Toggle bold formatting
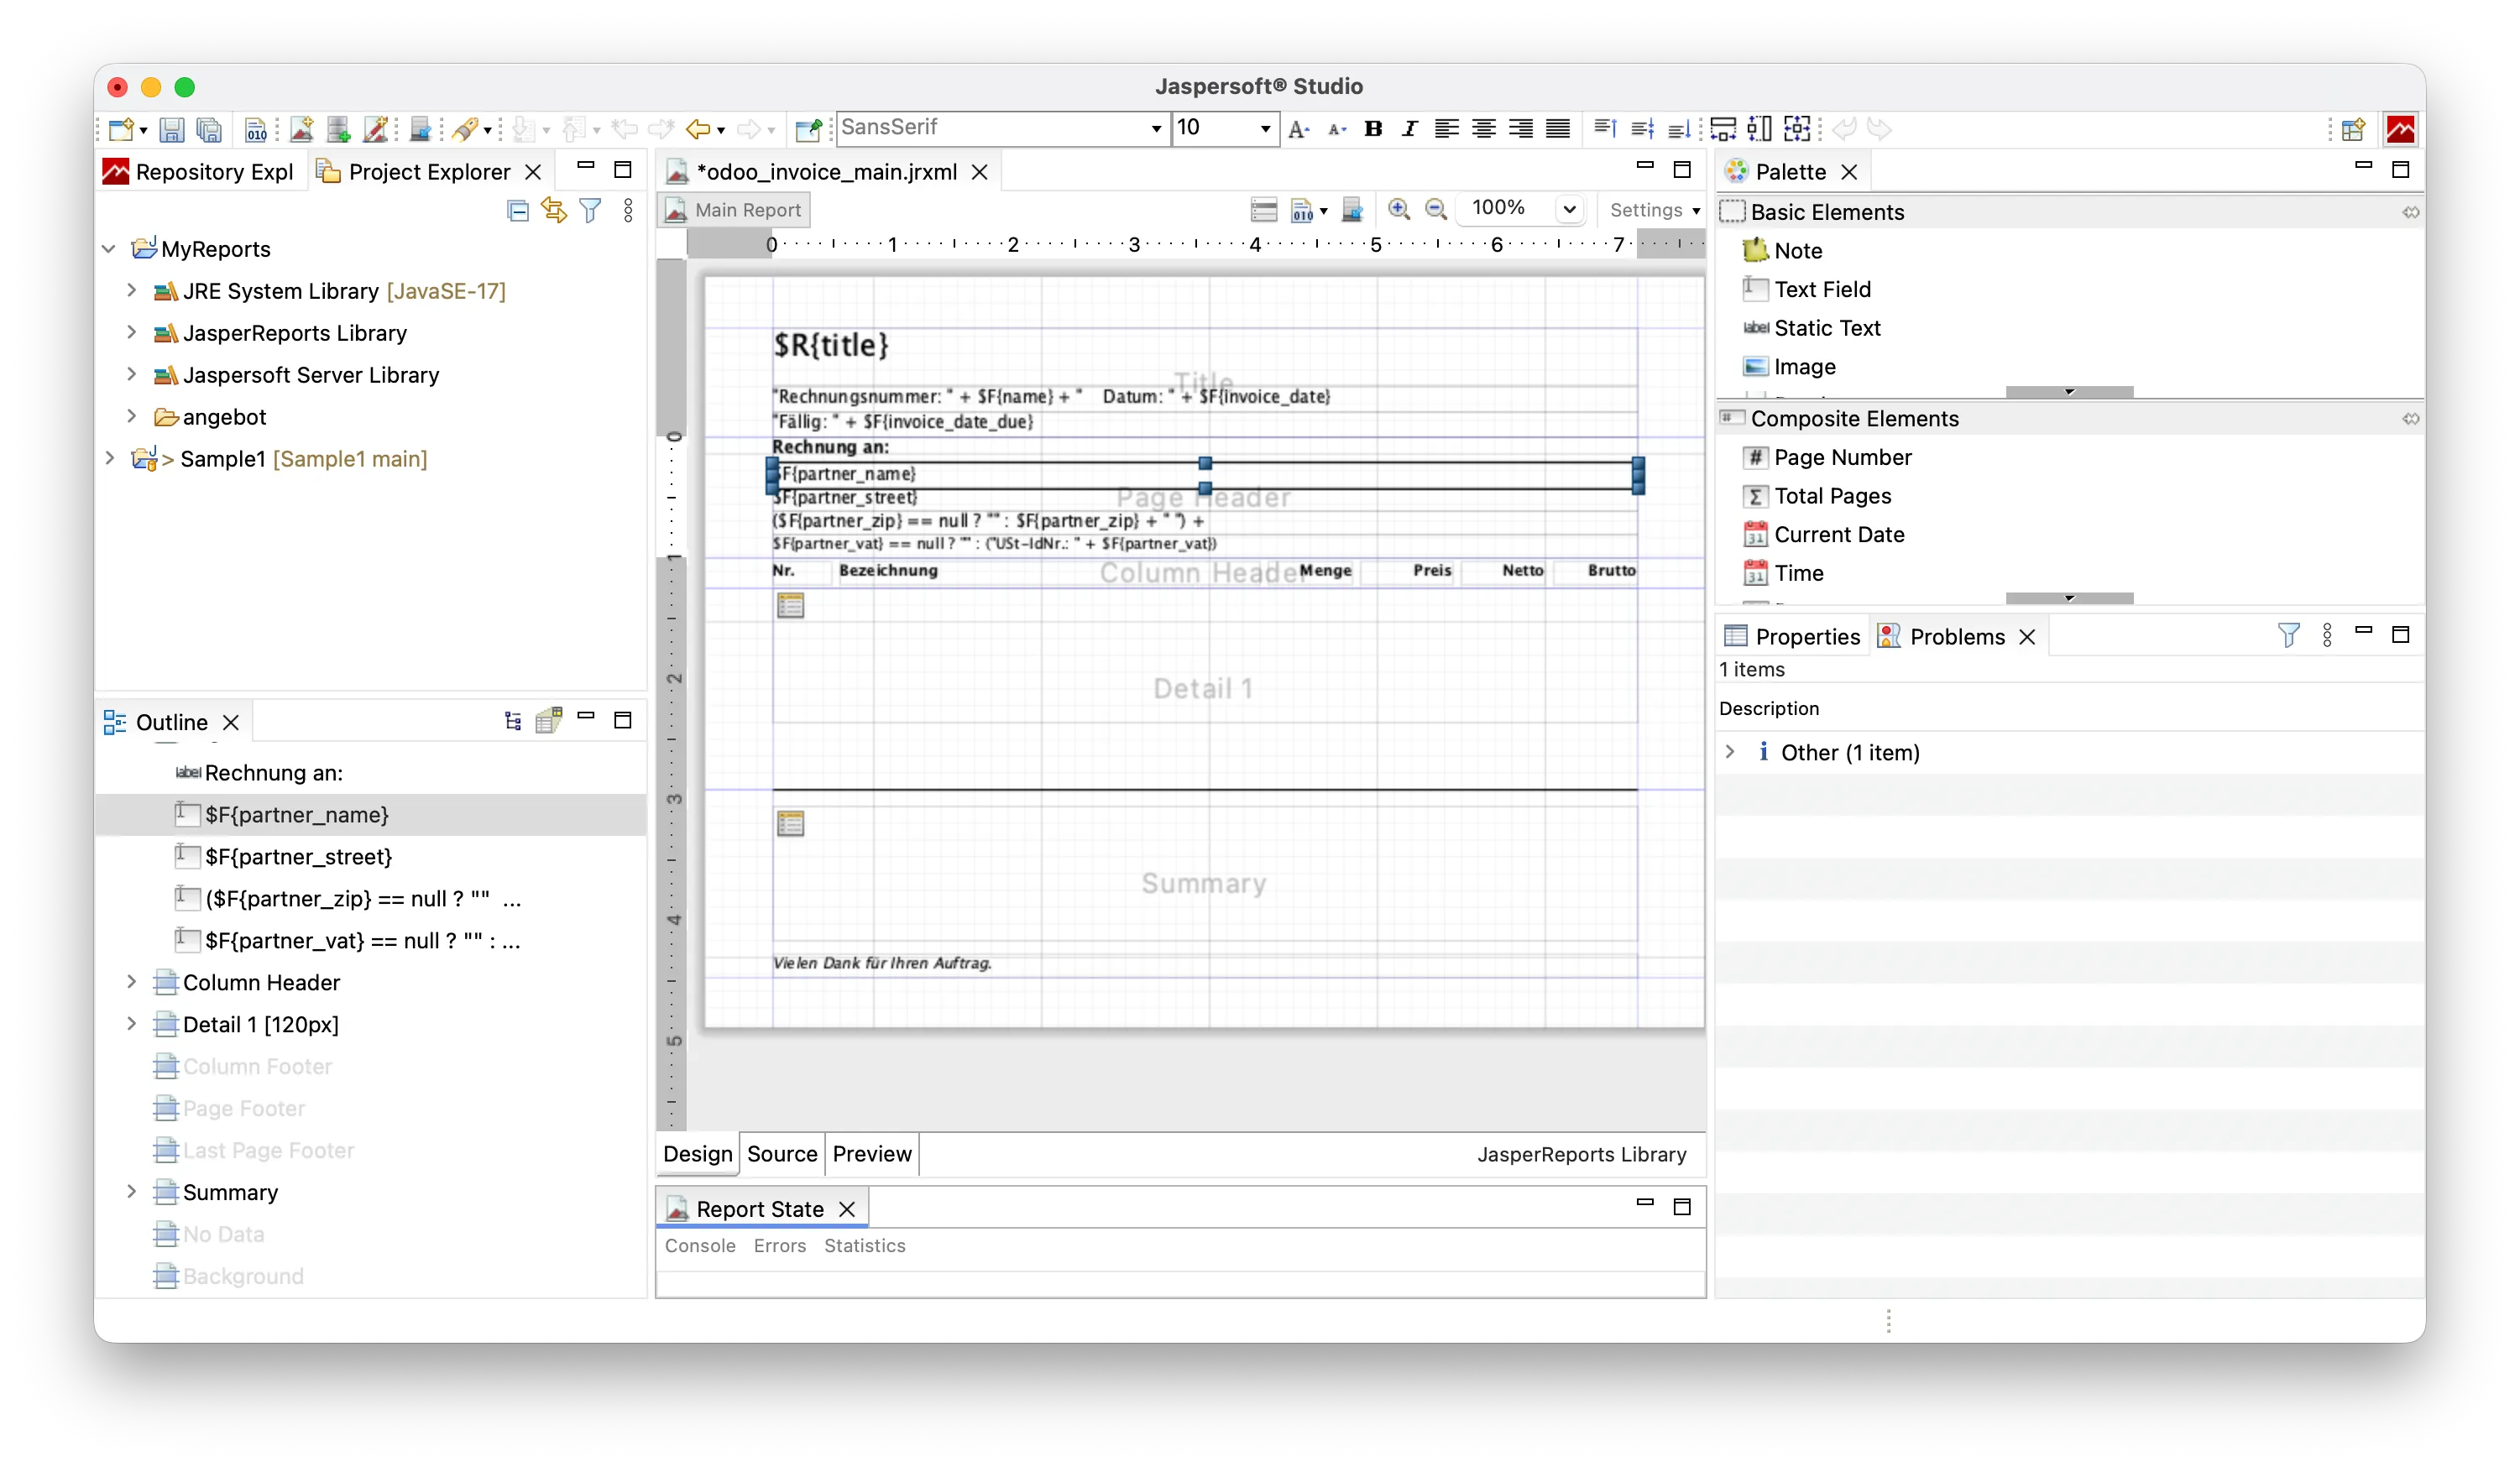Screen dimensions: 2520x1467 pyautogui.click(x=1374, y=129)
